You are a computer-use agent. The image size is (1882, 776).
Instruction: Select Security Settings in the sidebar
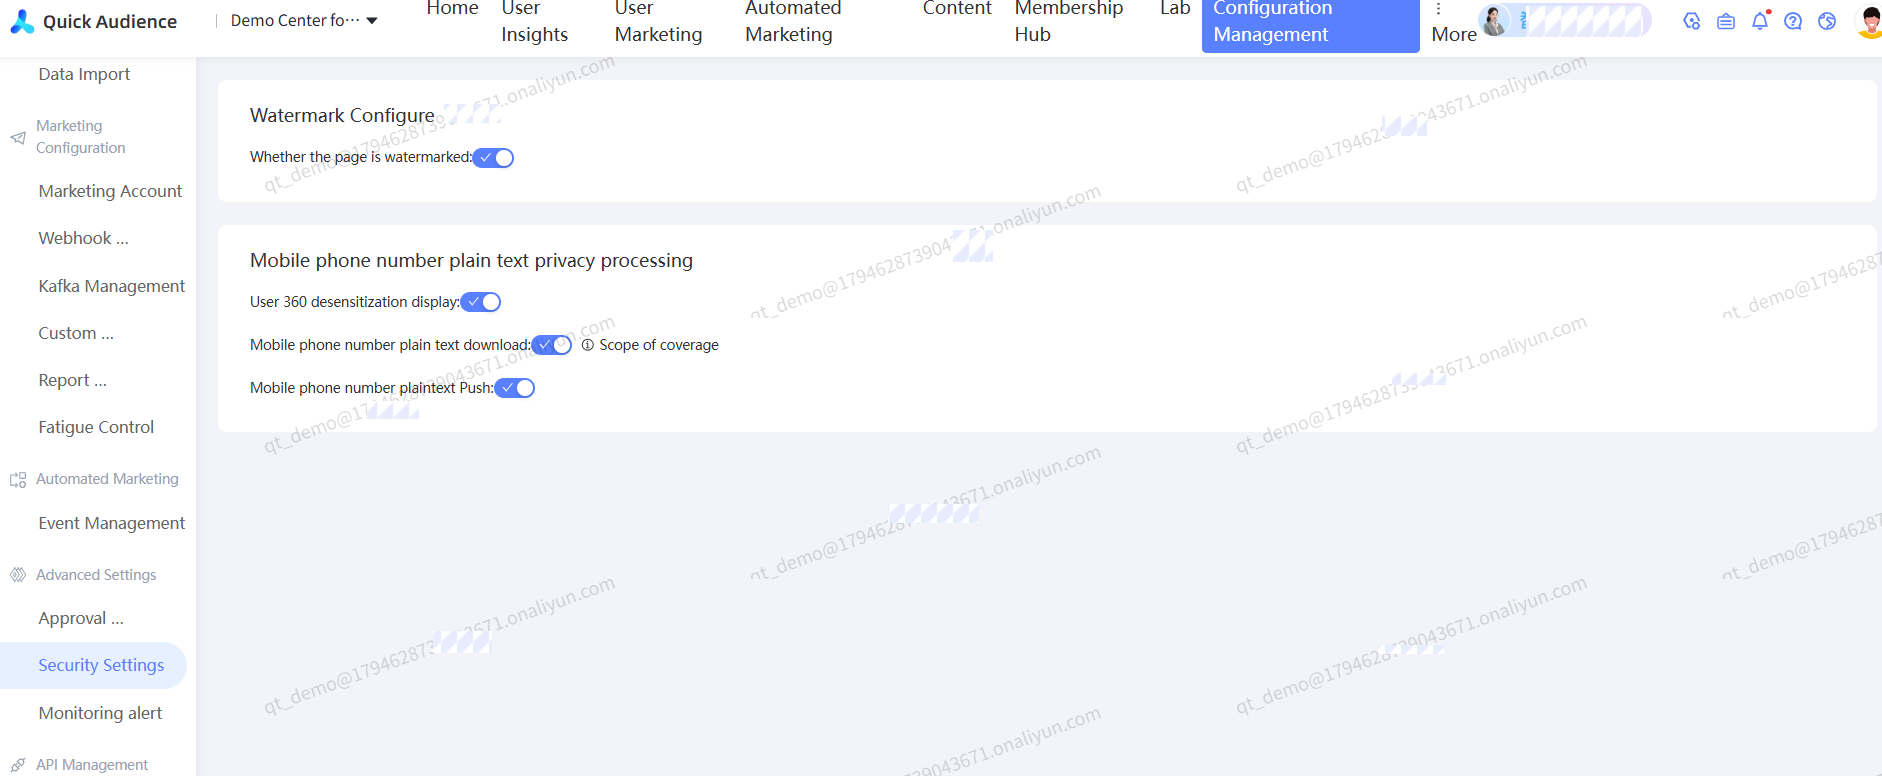(x=93, y=665)
